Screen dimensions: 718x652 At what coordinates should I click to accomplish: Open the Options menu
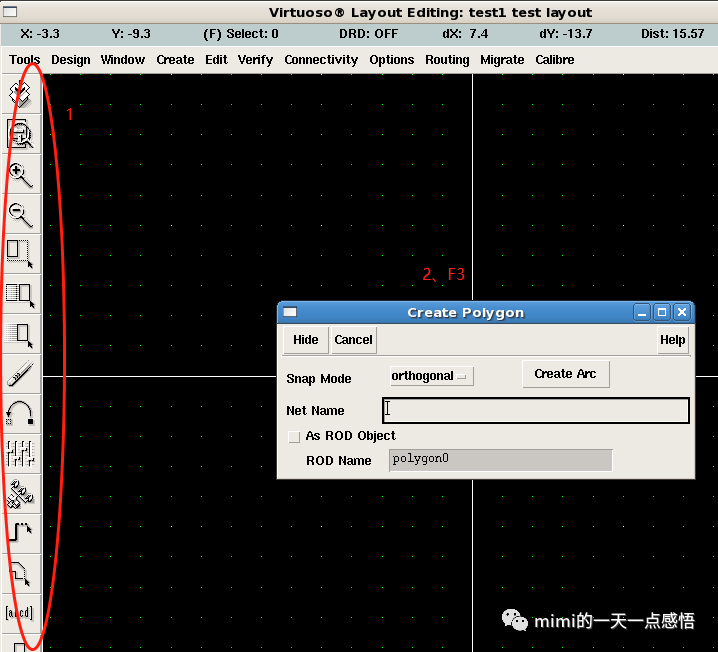click(x=392, y=60)
